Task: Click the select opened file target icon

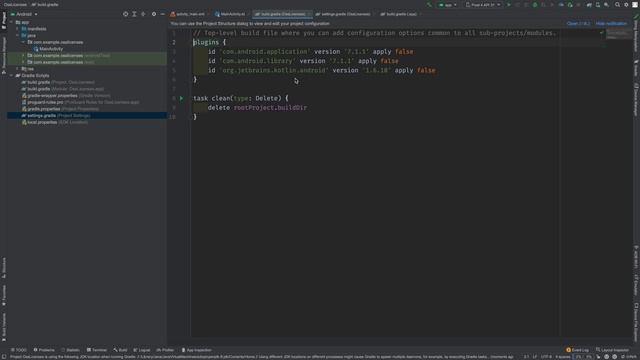Action: 125,14
